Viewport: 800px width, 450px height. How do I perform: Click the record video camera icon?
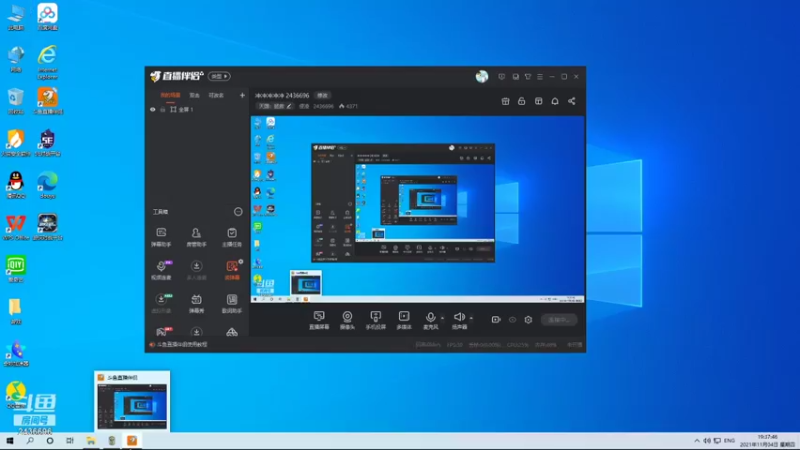pos(496,320)
